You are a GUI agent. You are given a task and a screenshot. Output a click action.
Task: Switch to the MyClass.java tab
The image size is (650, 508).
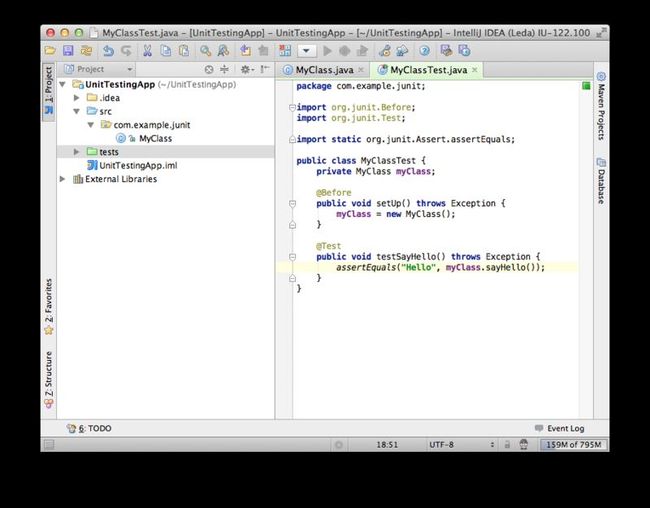coord(324,70)
